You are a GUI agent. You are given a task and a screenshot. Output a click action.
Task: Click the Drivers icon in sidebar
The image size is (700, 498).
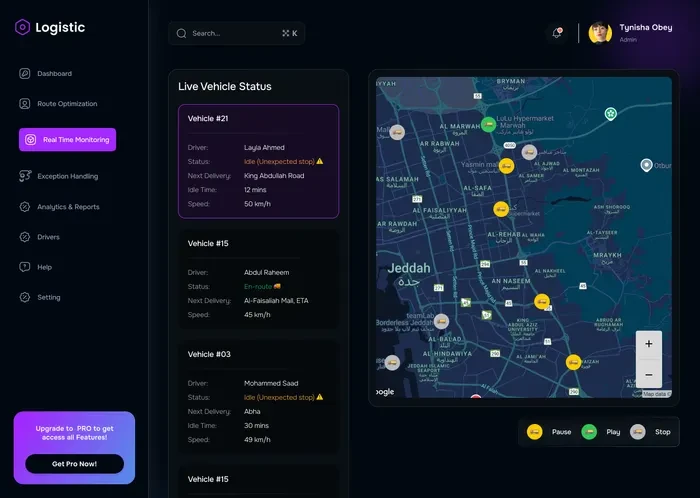[x=25, y=237]
